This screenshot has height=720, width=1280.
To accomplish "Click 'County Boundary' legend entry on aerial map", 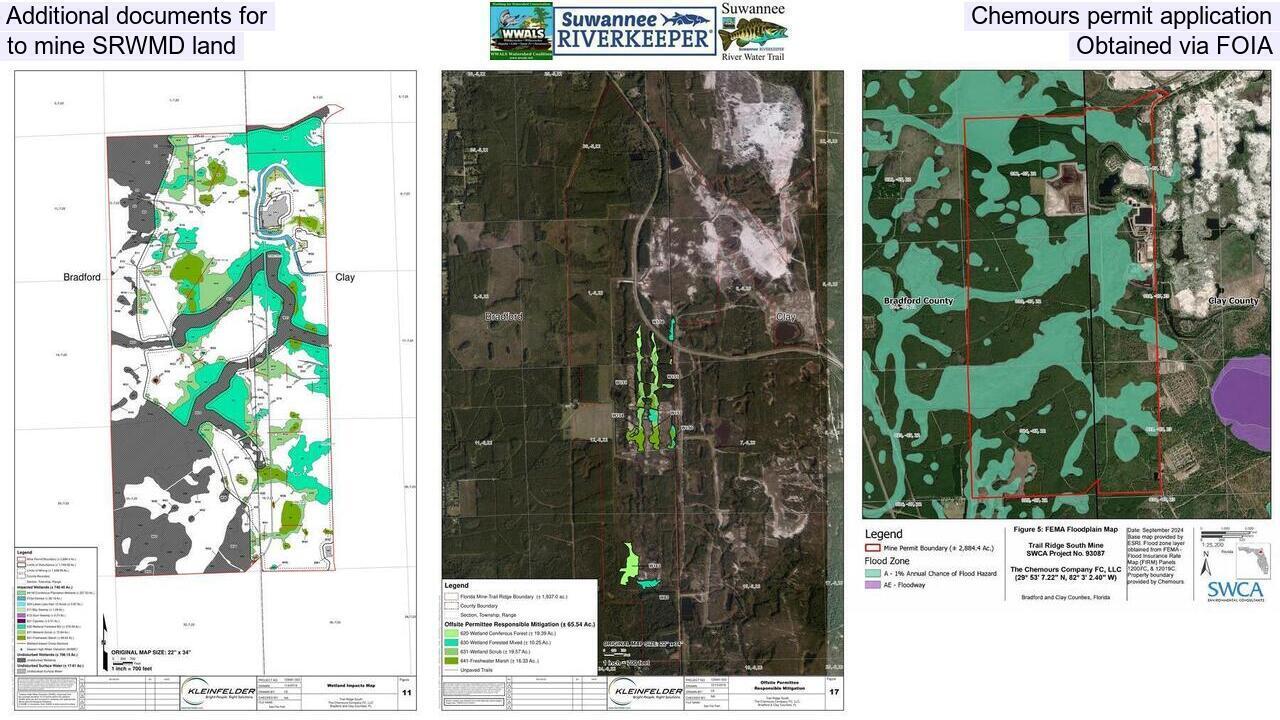I will click(479, 606).
